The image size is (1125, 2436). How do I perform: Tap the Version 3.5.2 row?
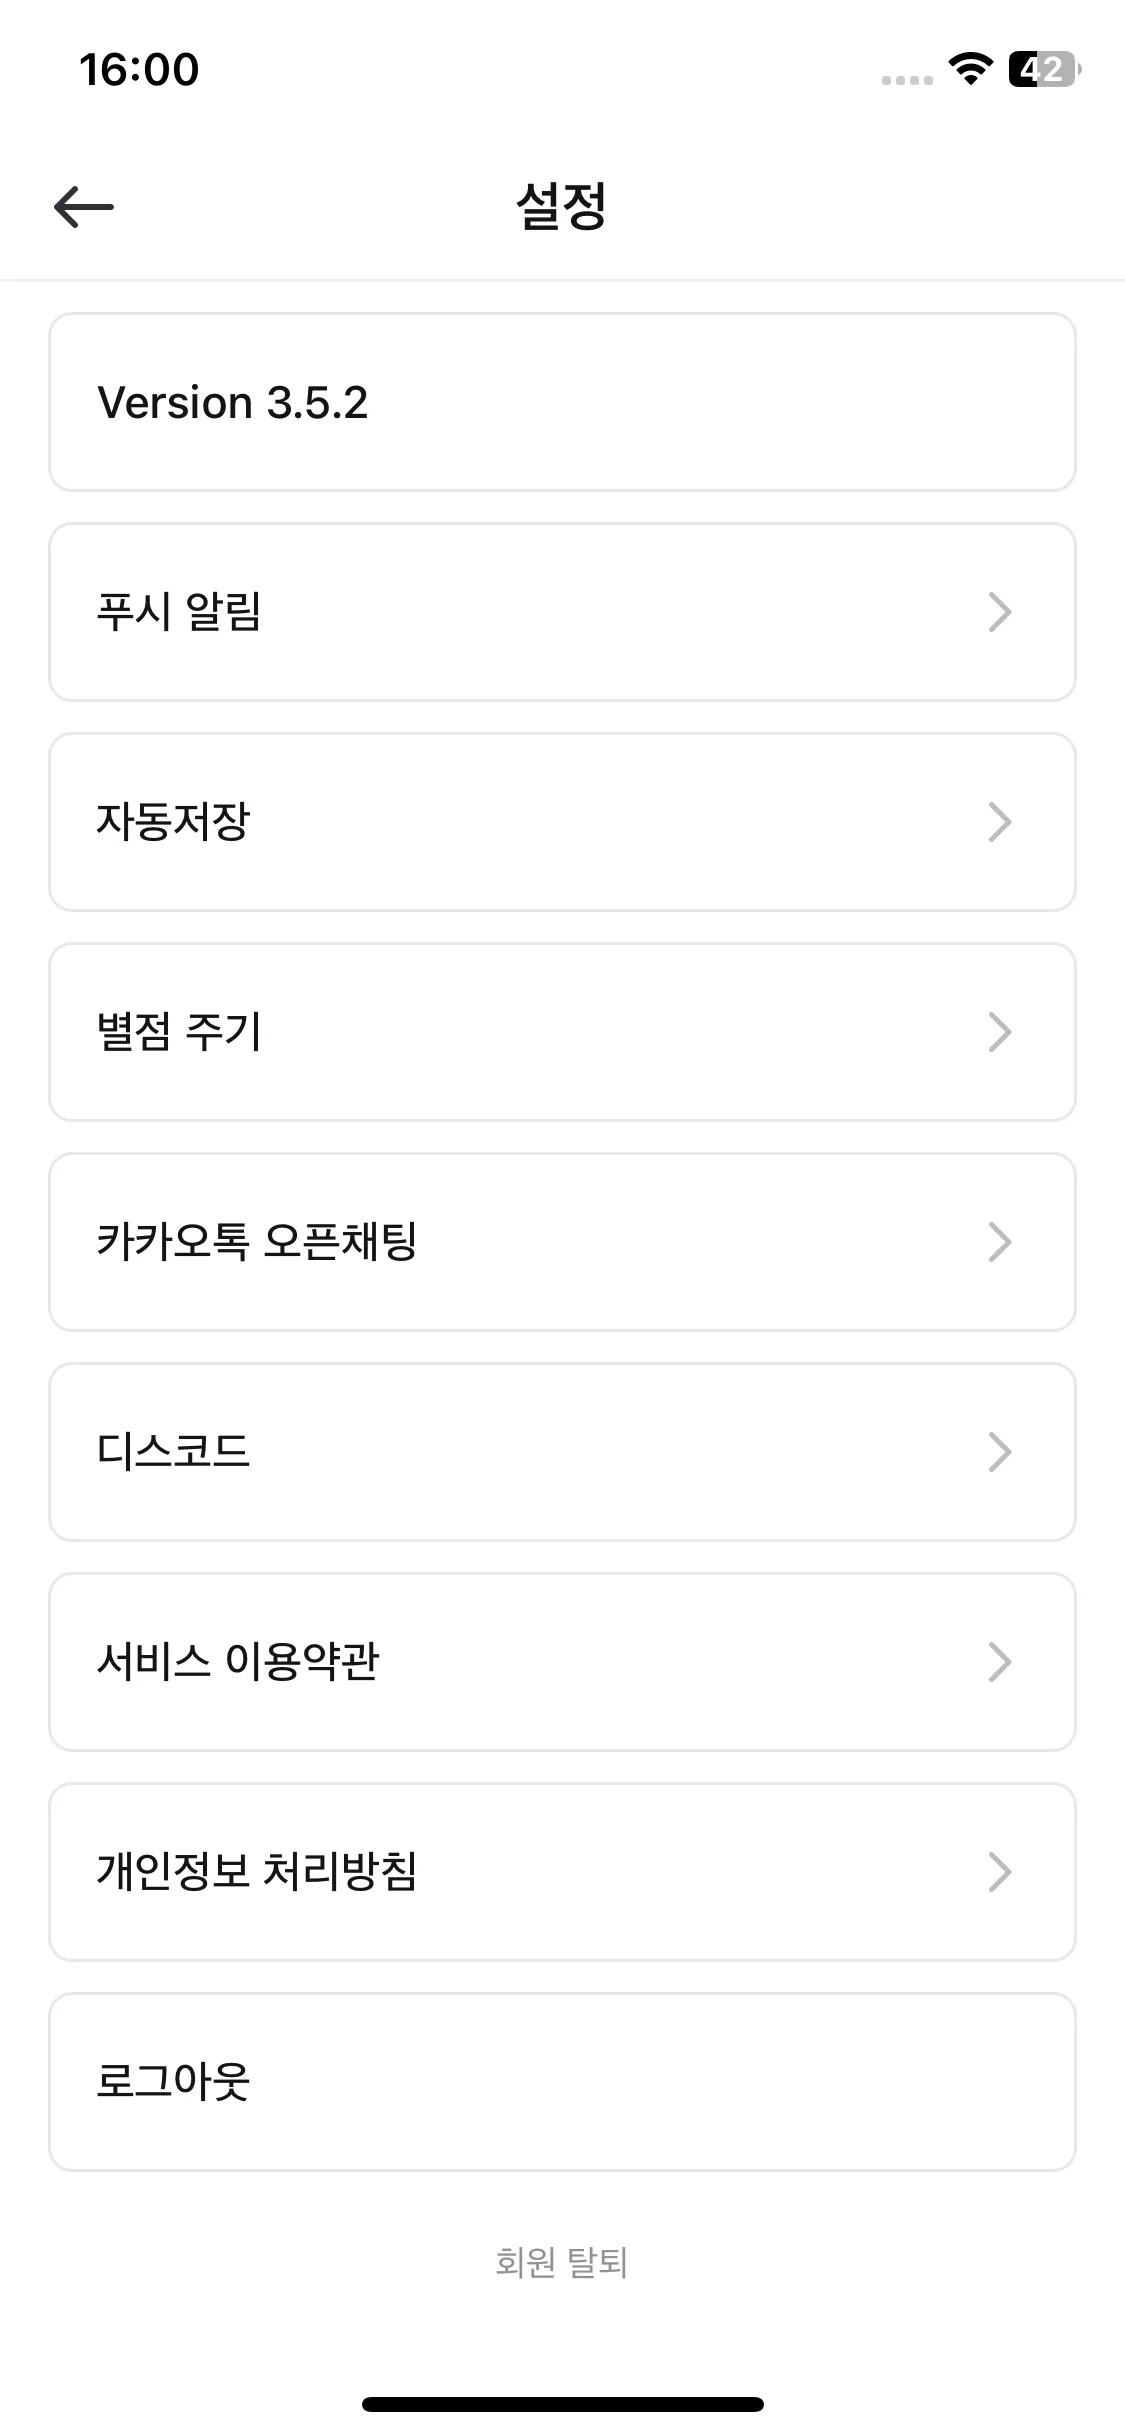pos(562,402)
